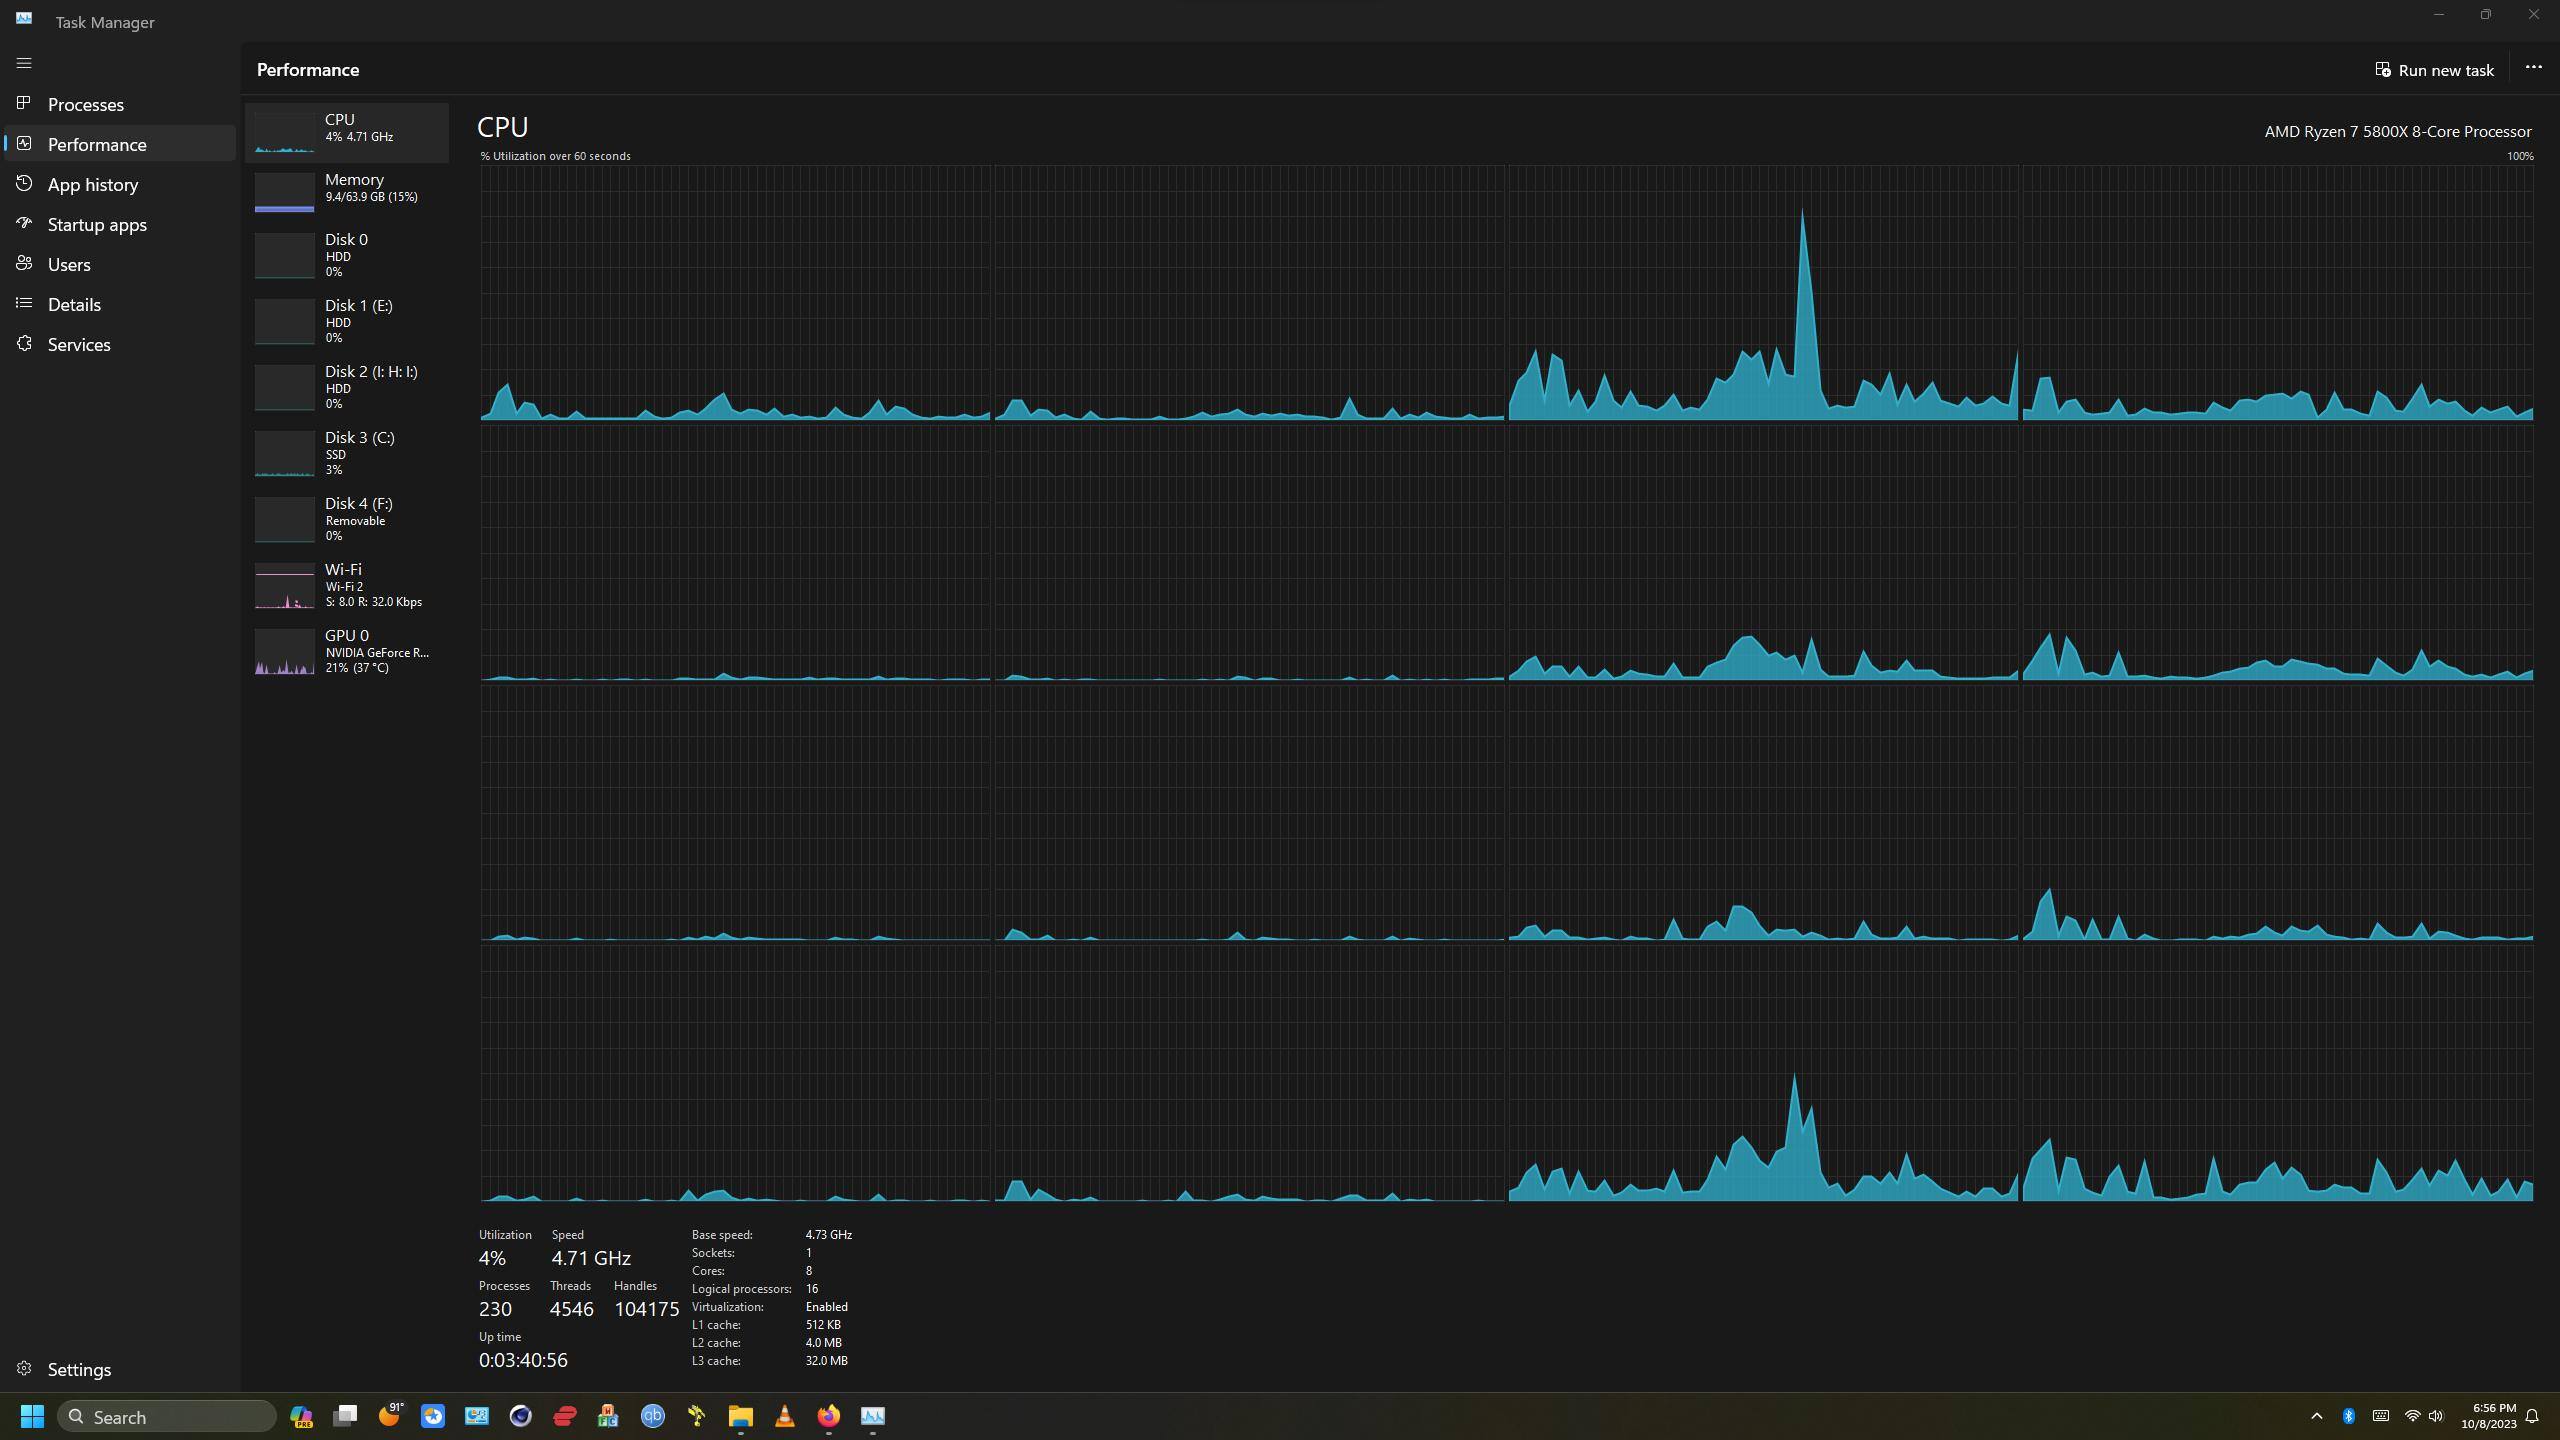Open the notification bell icon
This screenshot has height=1440, width=2560.
2533,1416
